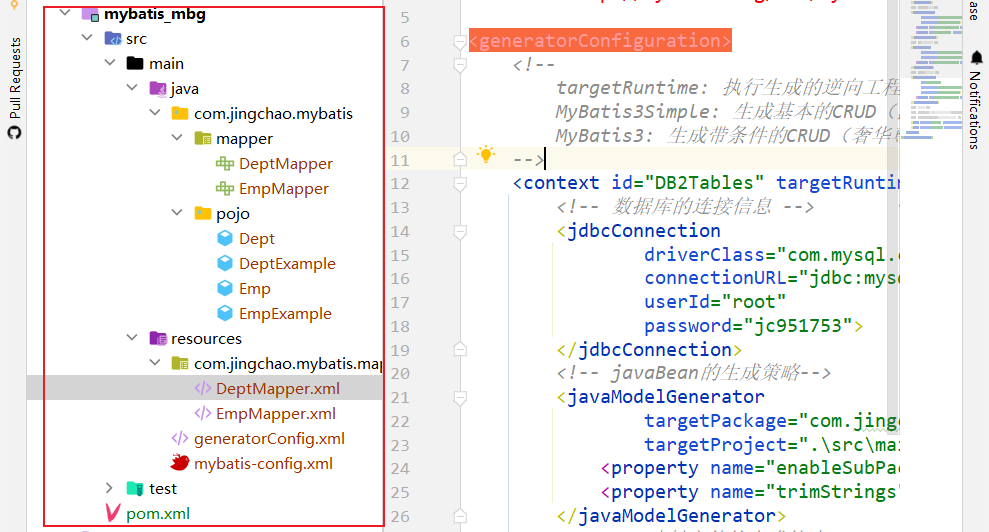Collapse the java source folder arrow

click(x=132, y=88)
